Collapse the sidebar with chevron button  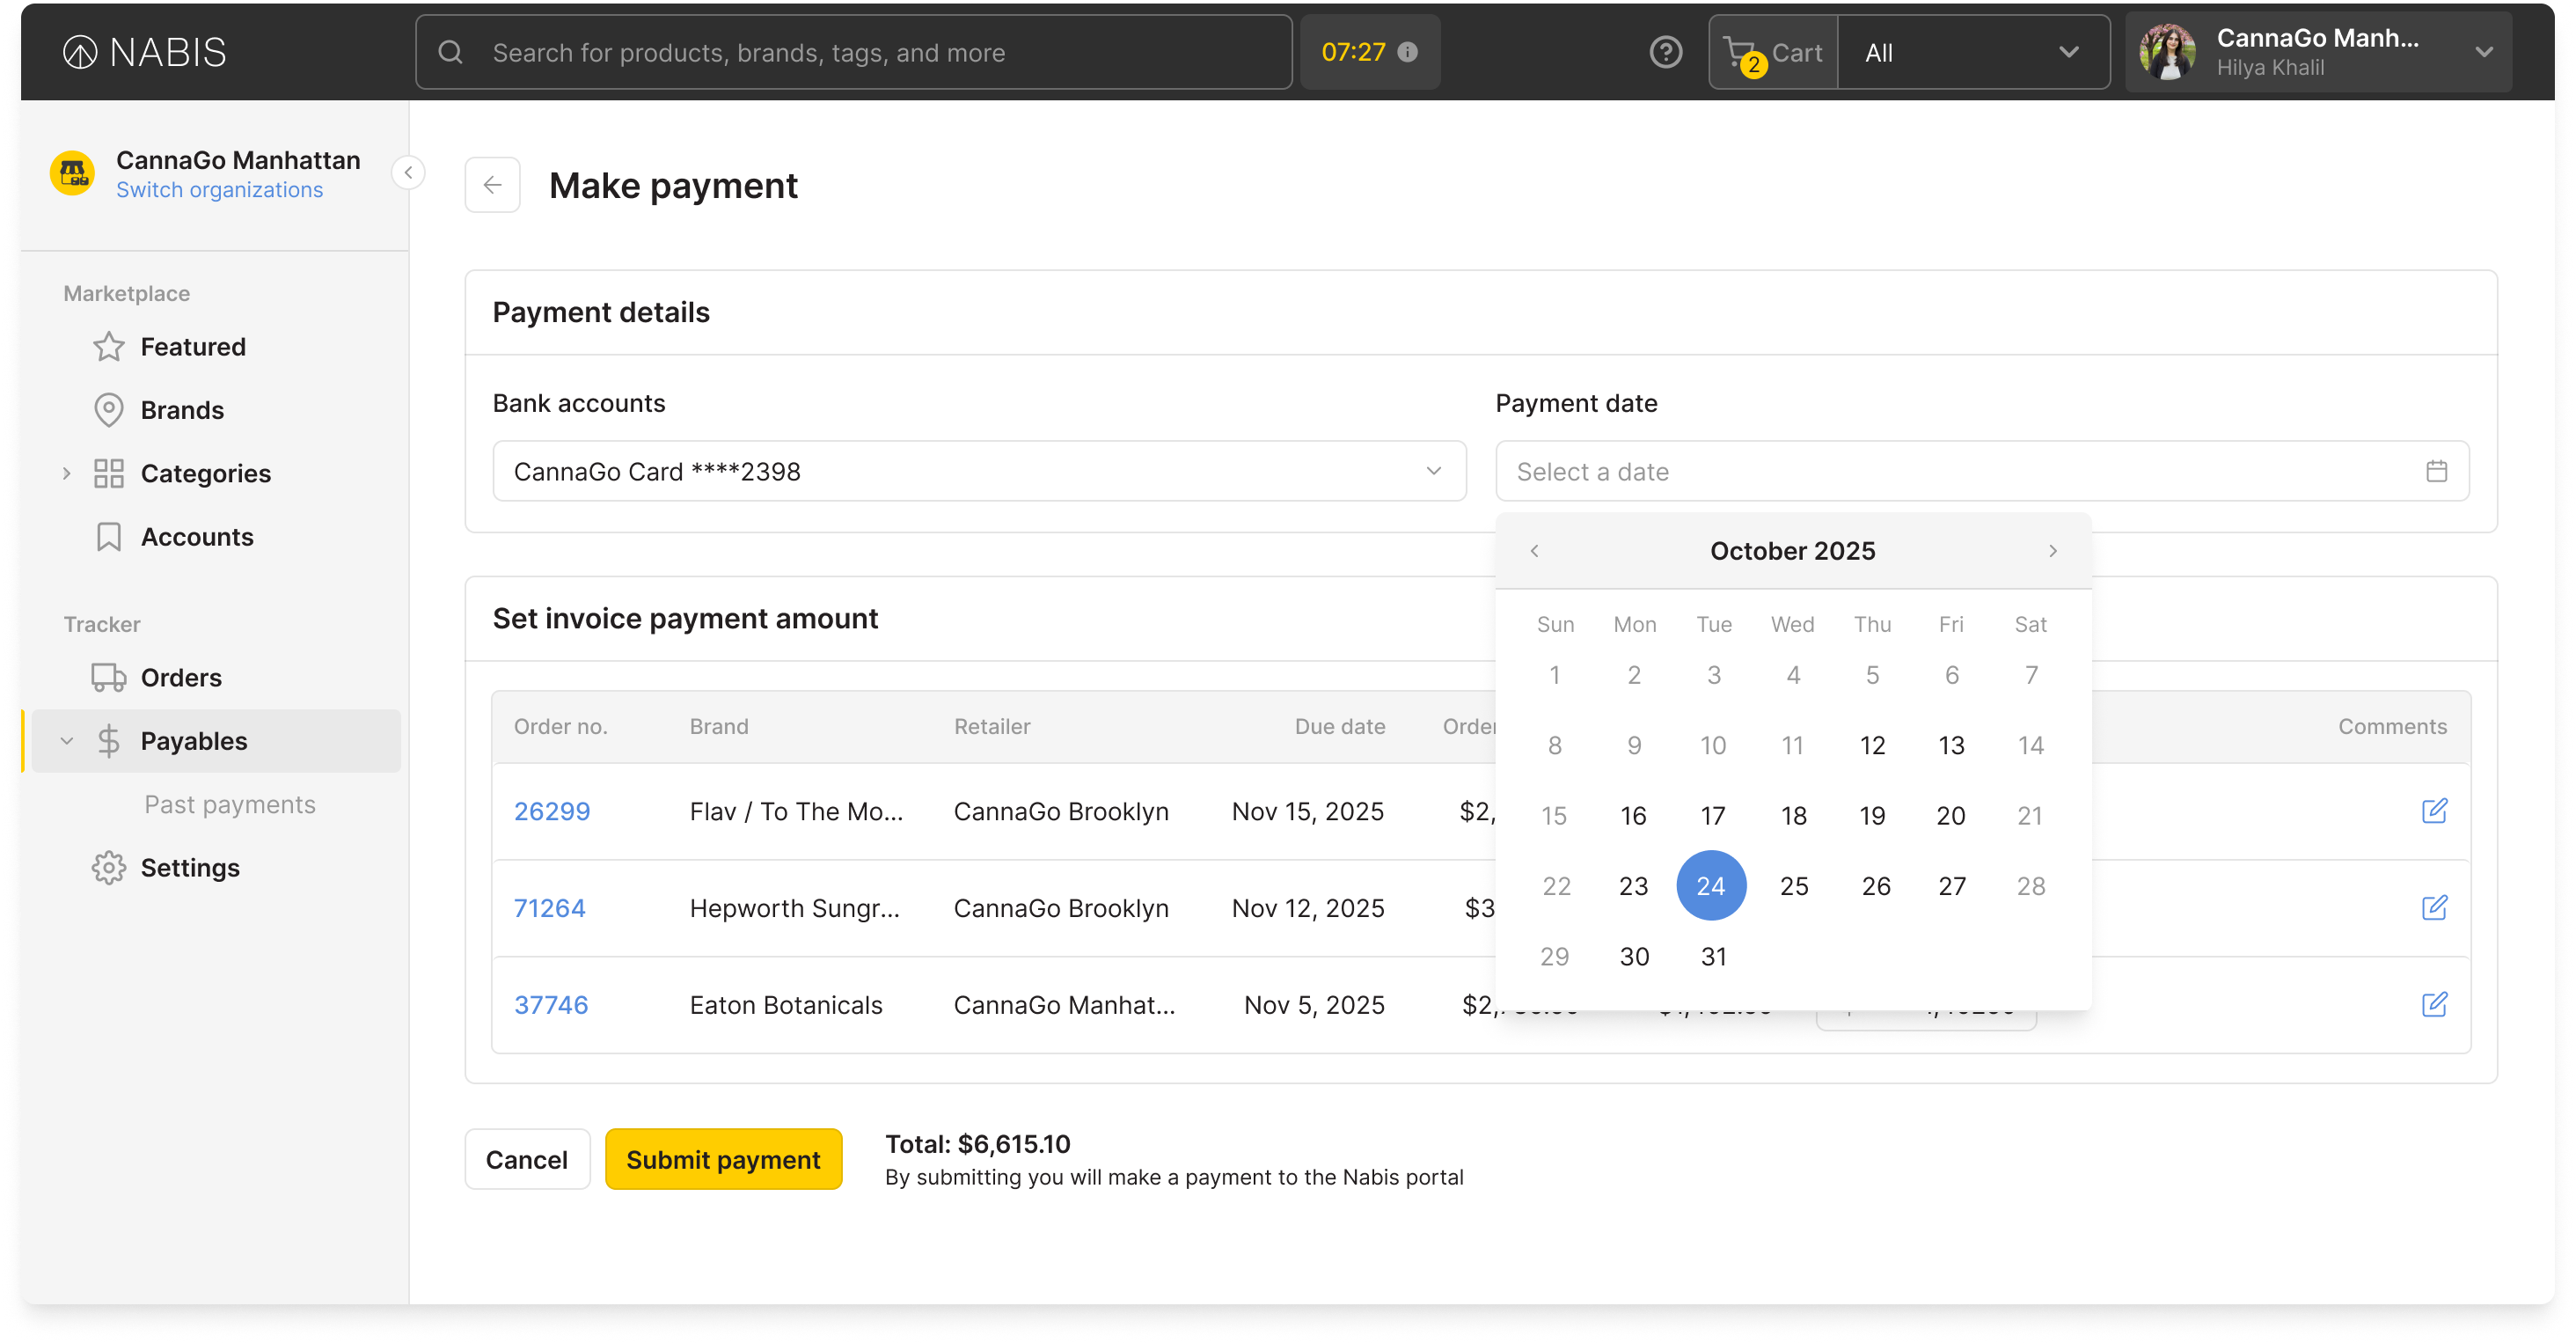click(x=408, y=172)
